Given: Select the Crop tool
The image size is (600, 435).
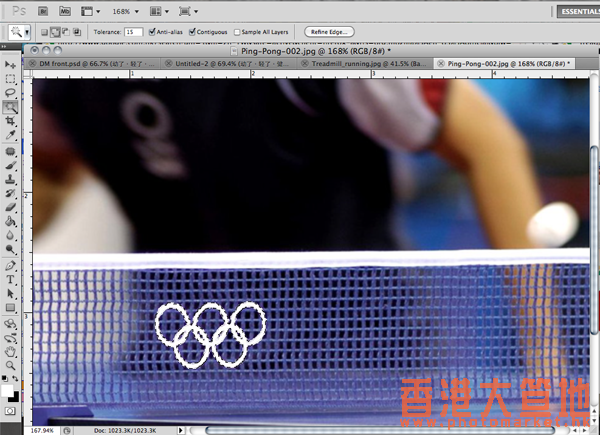Looking at the screenshot, I should coord(10,121).
